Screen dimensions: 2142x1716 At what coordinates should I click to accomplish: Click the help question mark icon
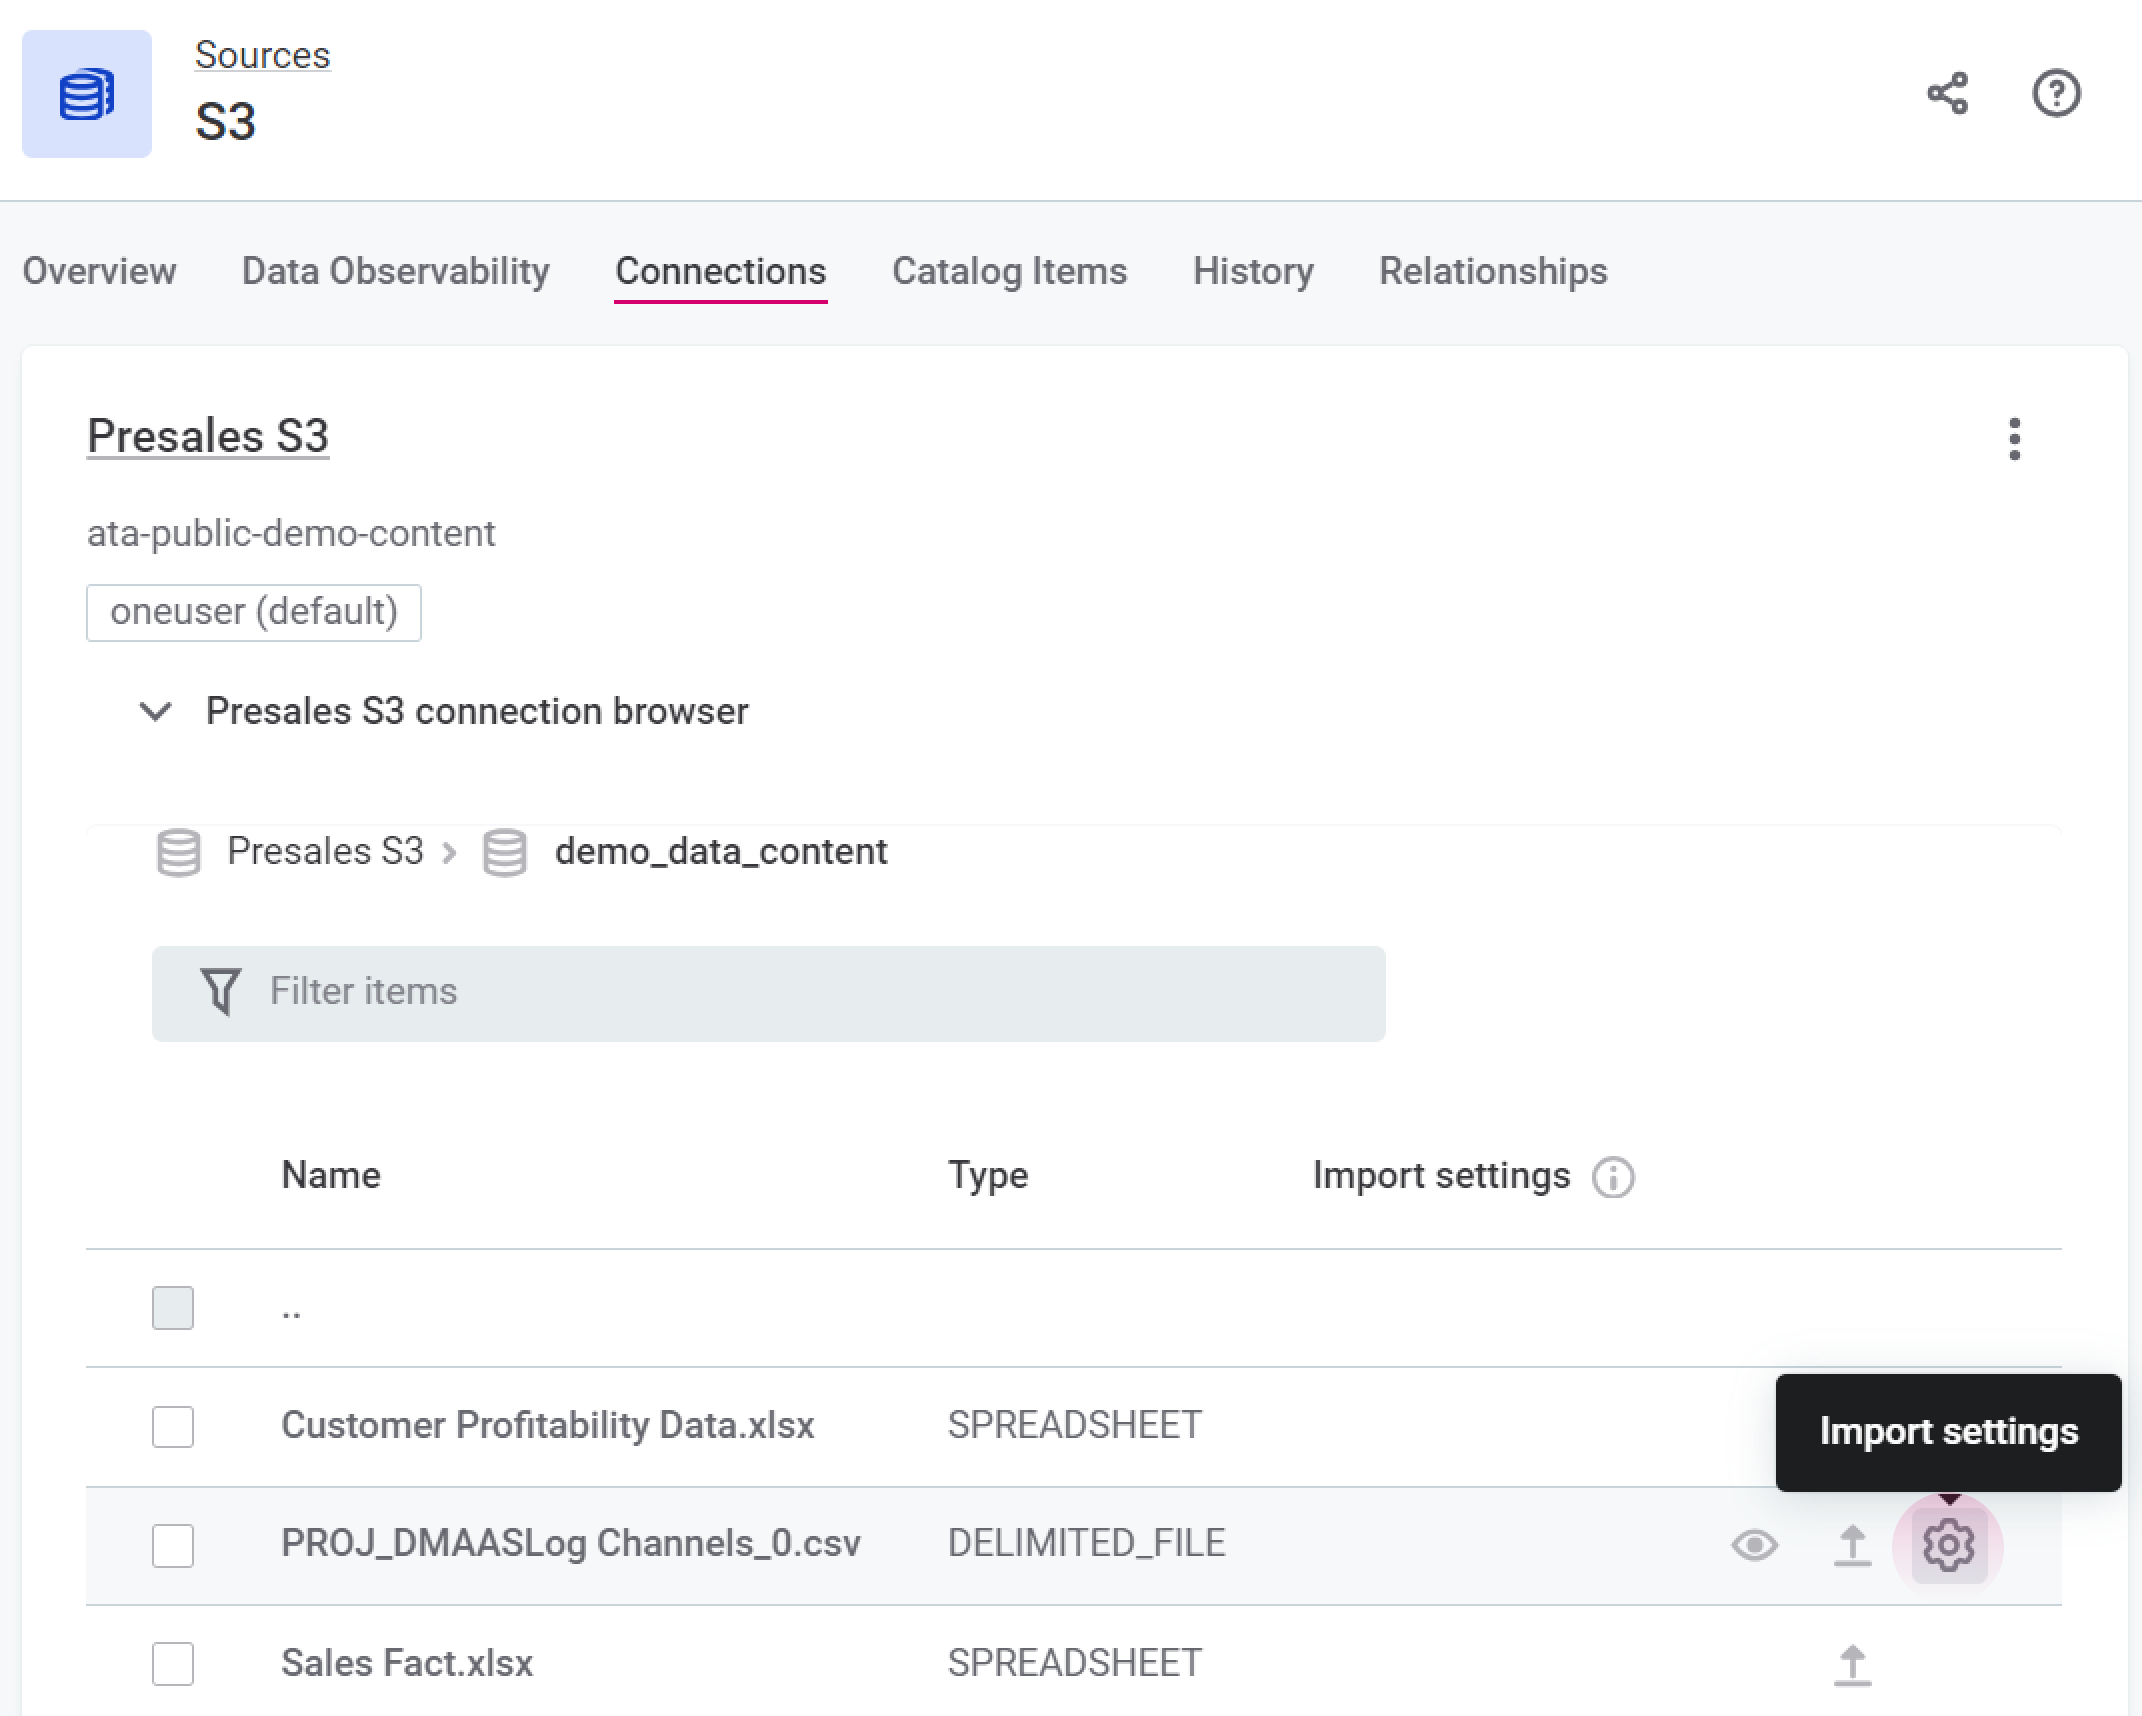(x=2058, y=96)
